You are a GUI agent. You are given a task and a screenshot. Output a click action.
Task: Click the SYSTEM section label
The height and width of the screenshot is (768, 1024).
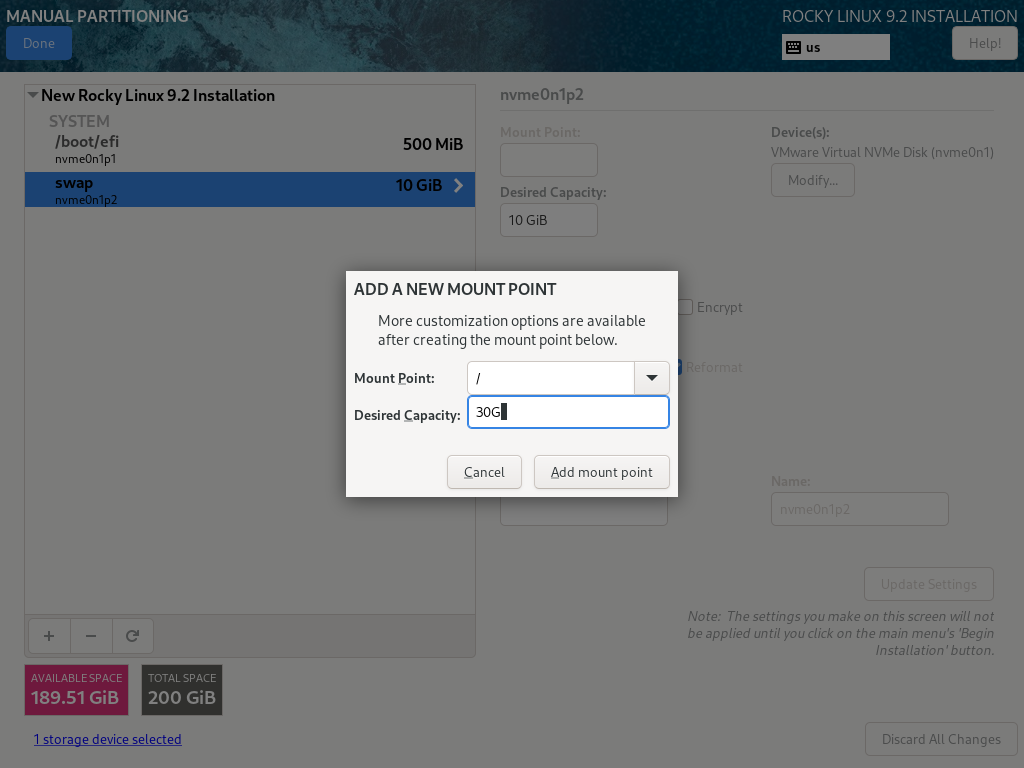point(79,121)
